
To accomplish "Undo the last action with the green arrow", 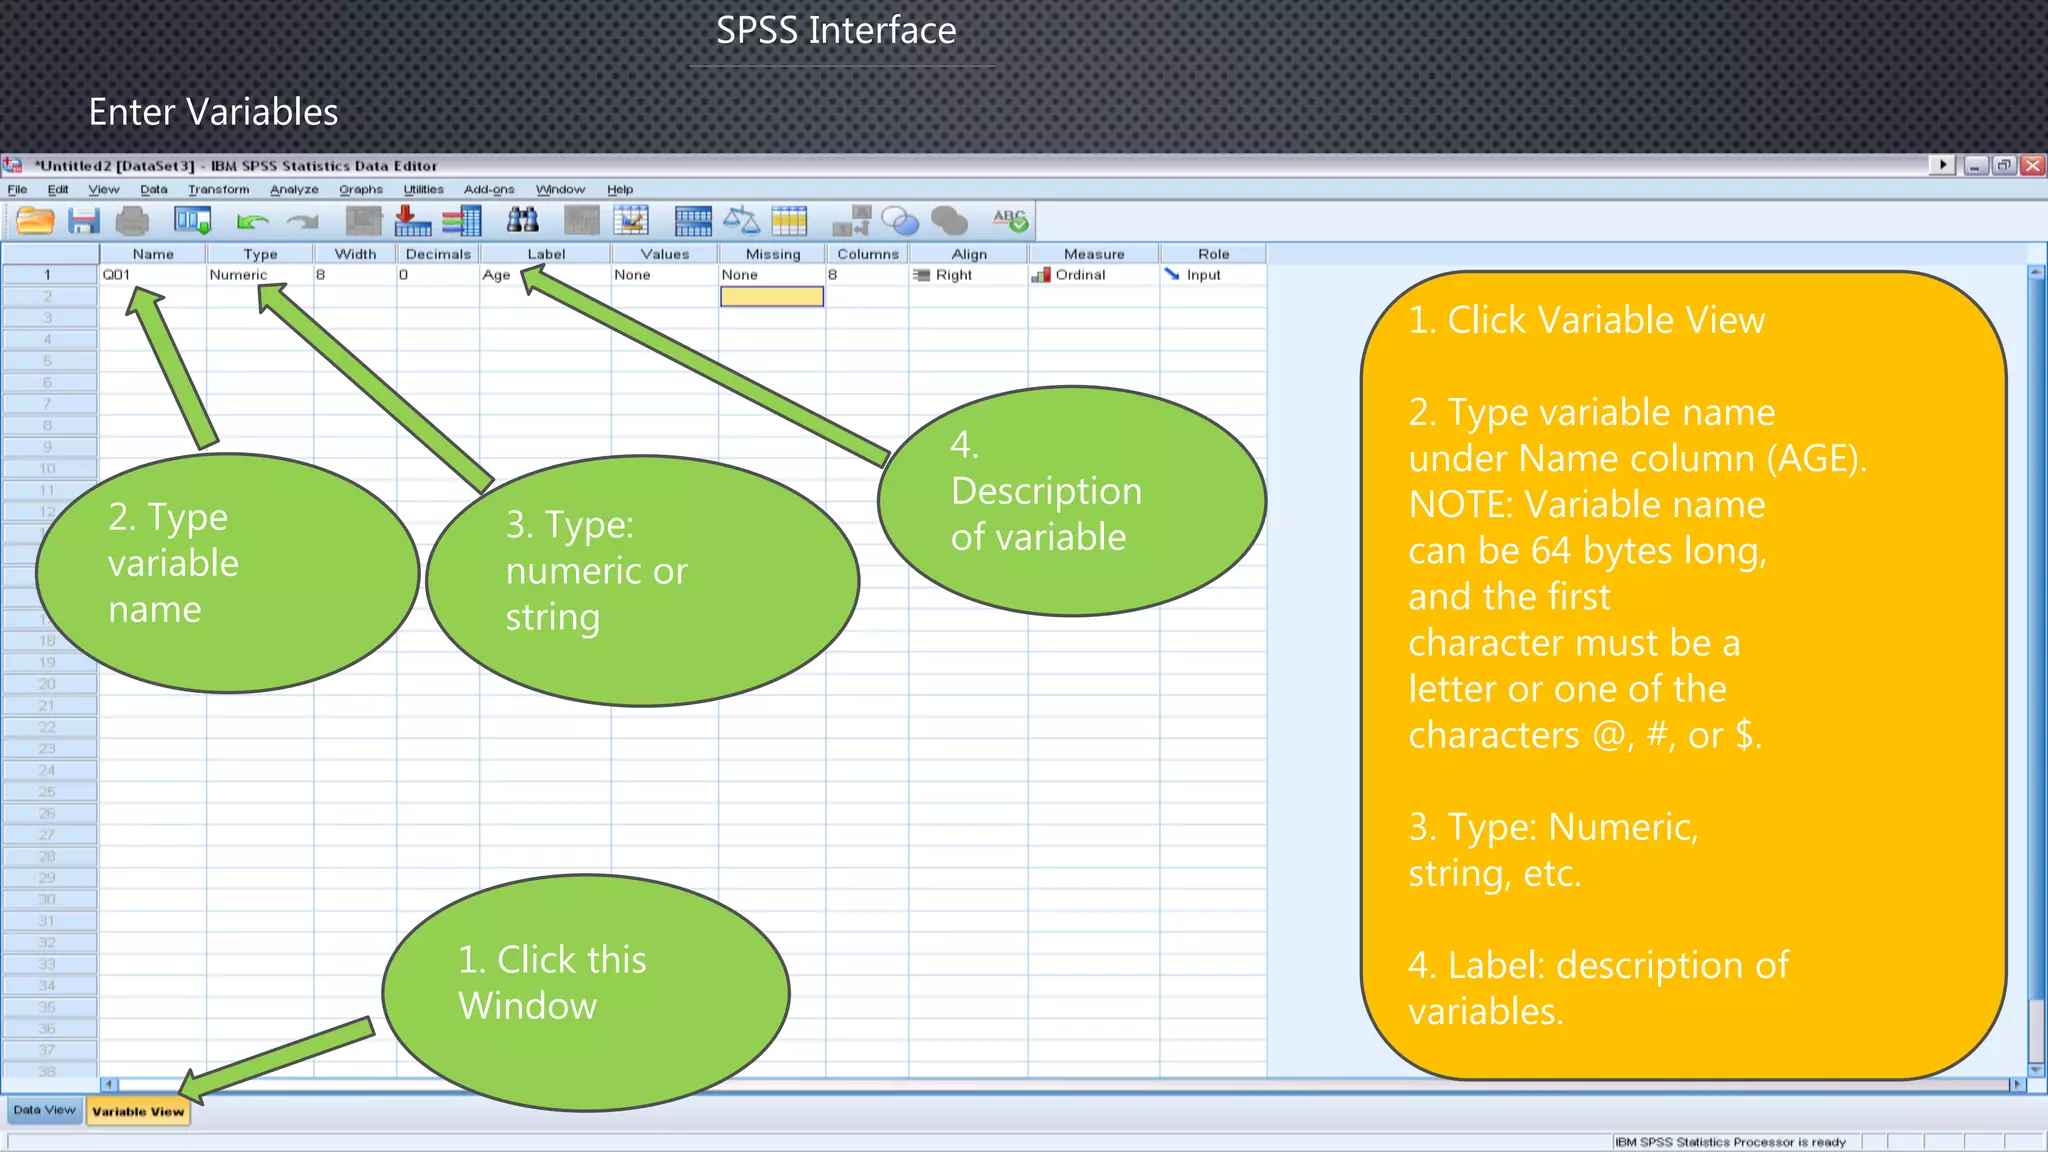I will [x=252, y=221].
